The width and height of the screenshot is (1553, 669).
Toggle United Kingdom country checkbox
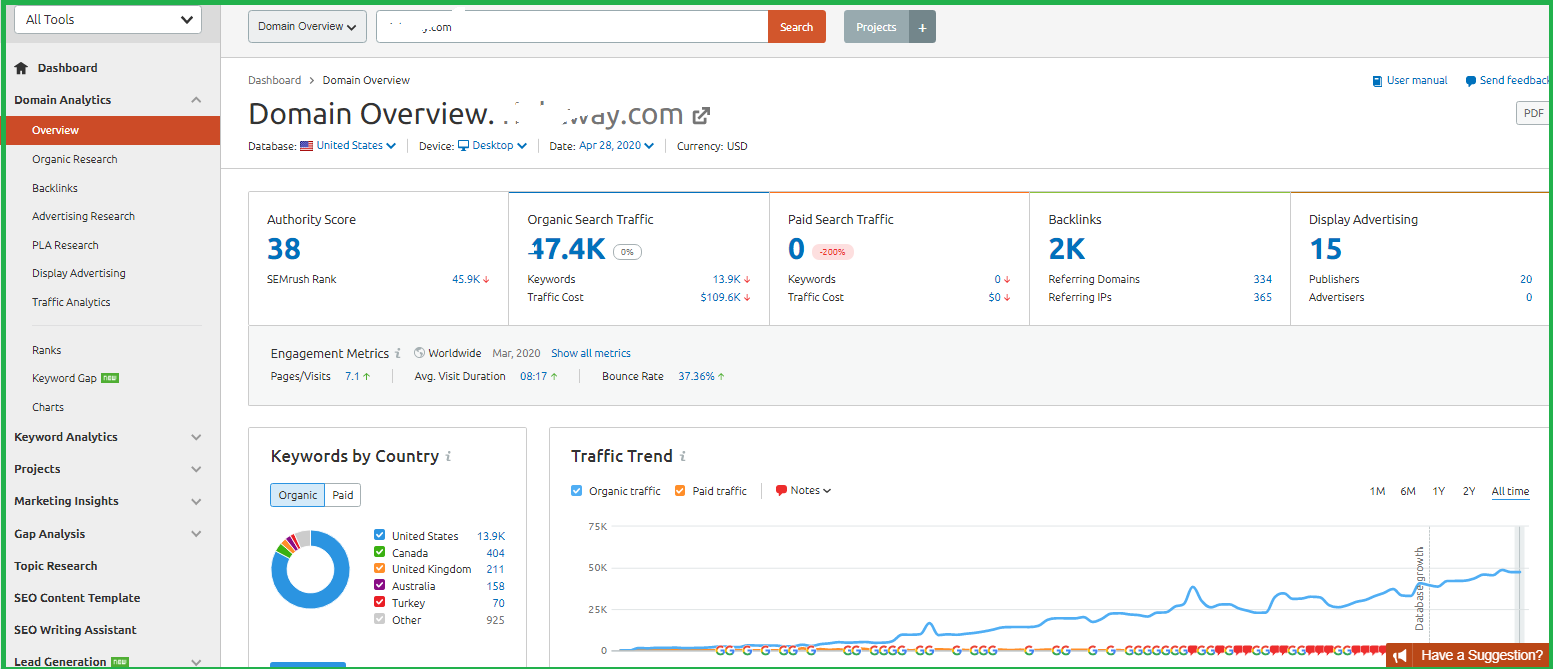379,569
